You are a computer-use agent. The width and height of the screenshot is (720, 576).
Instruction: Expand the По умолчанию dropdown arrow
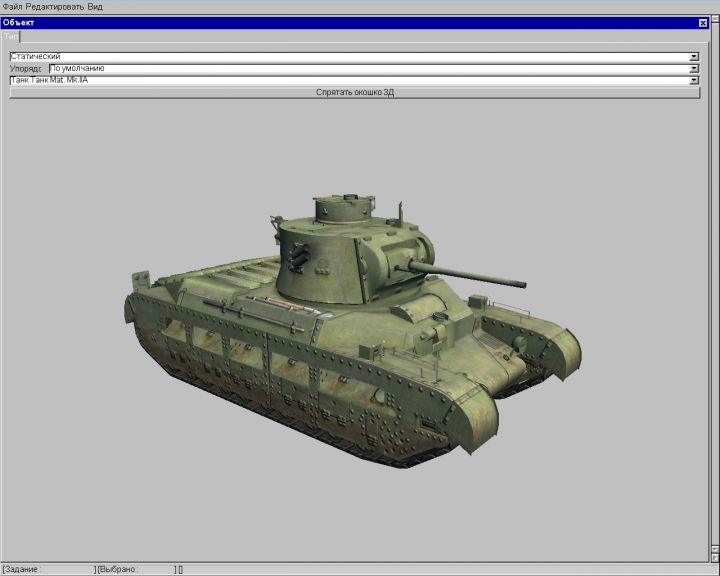point(694,69)
